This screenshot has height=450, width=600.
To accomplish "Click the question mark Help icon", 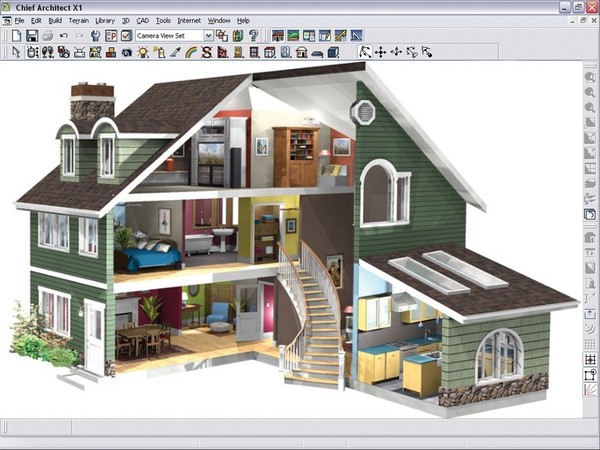I will 254,36.
